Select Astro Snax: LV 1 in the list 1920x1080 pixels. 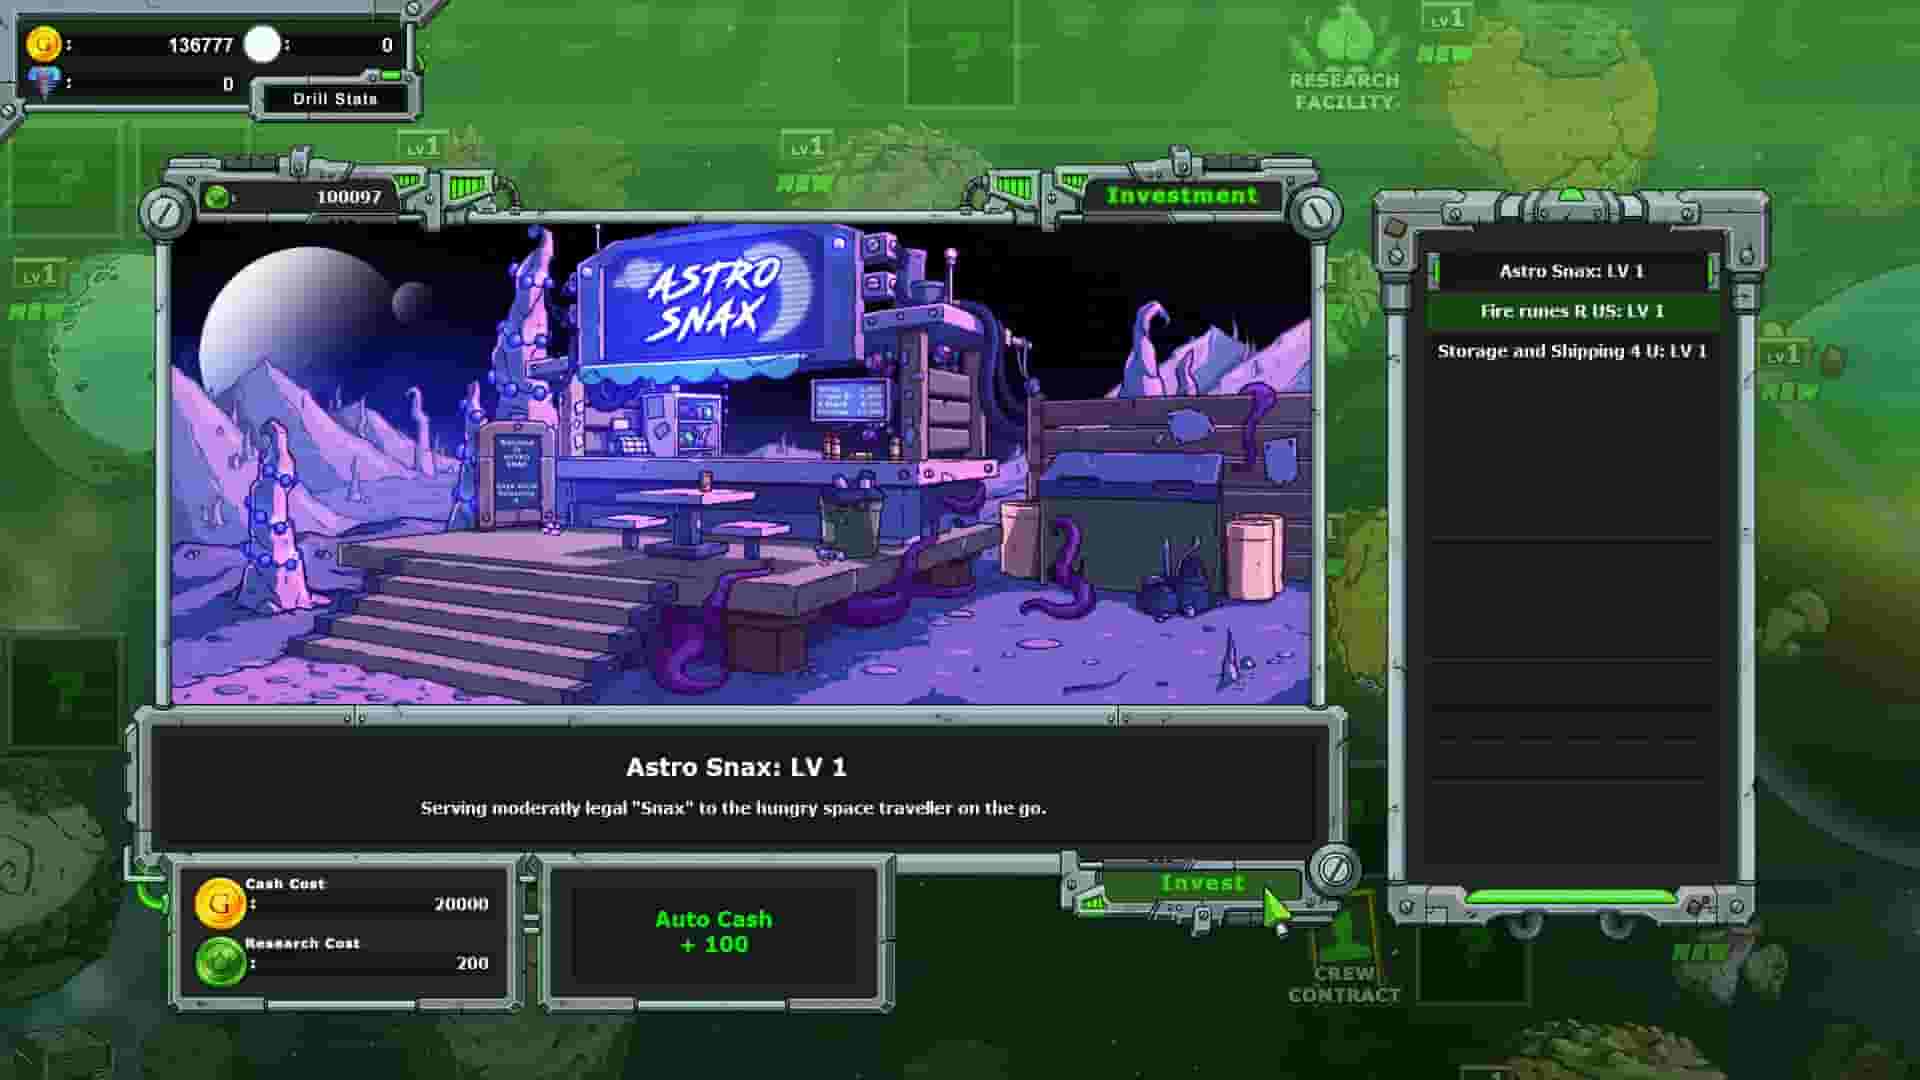(1573, 270)
